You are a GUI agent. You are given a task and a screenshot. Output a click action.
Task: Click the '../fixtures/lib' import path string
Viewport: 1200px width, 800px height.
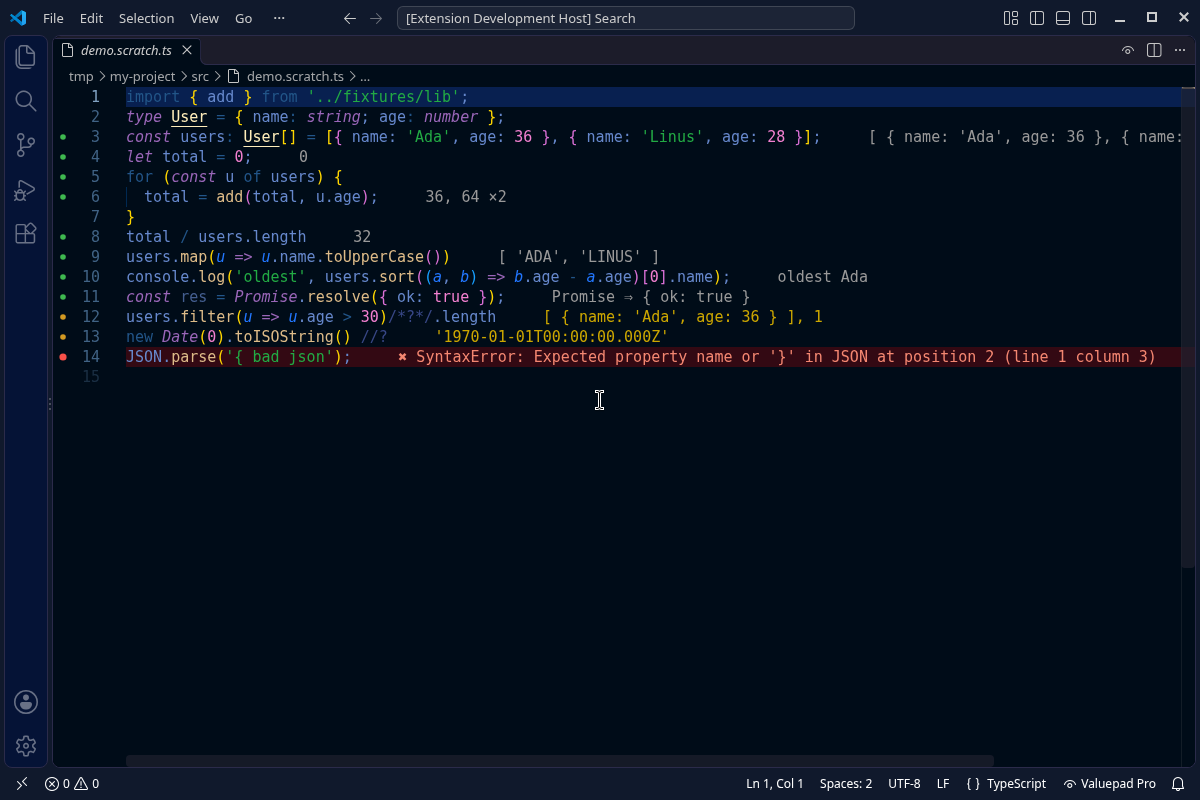[x=384, y=96]
